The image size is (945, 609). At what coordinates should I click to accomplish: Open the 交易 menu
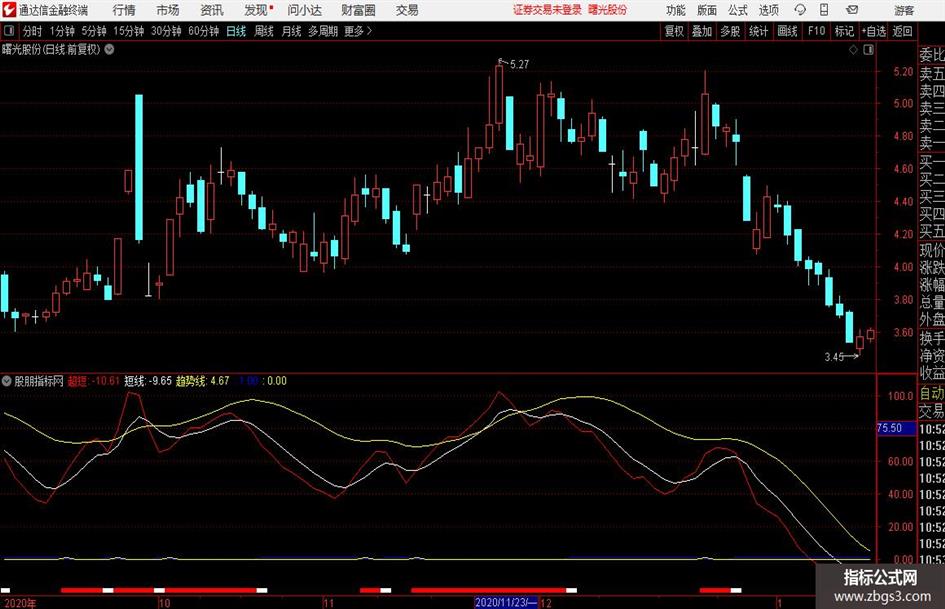[x=407, y=10]
